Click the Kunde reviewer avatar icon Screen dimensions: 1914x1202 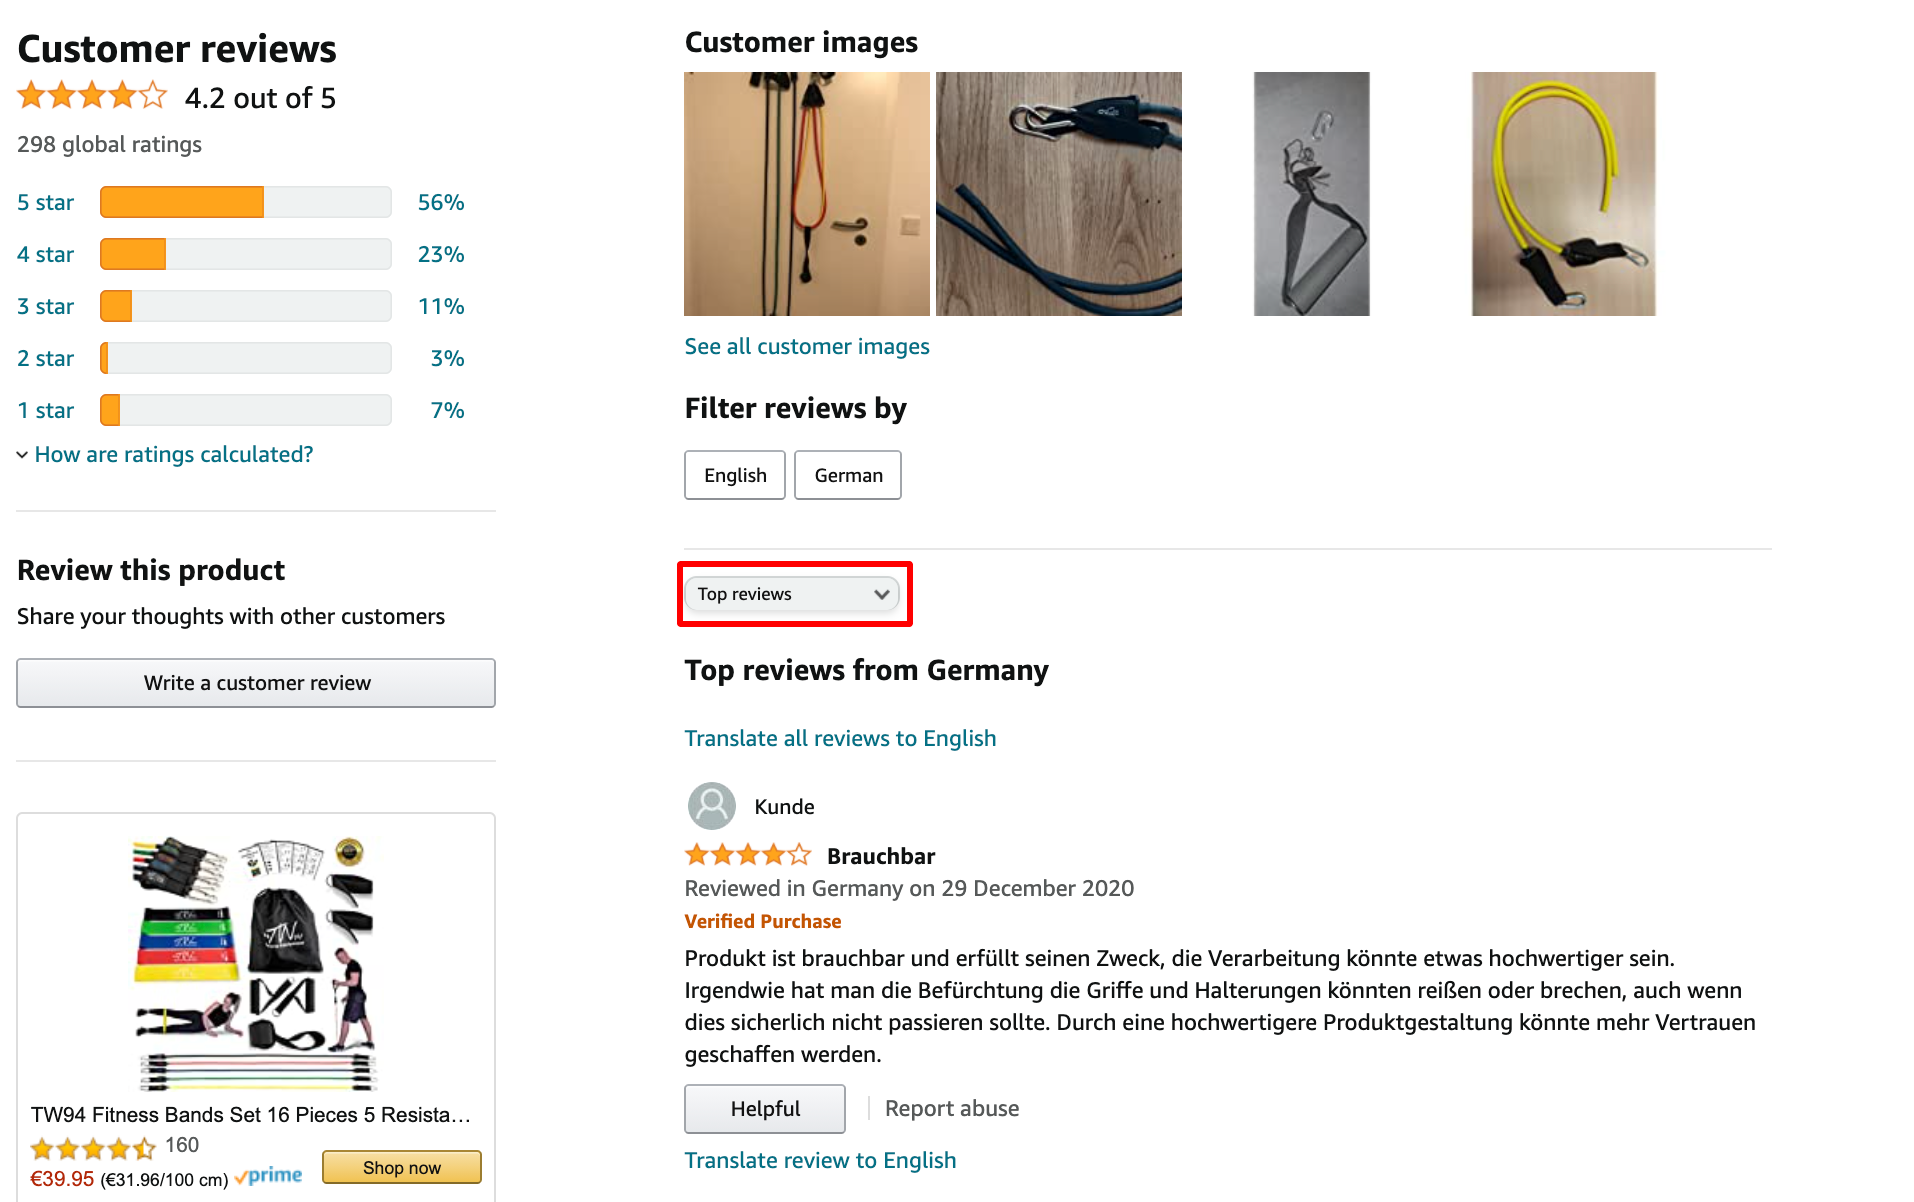tap(711, 806)
